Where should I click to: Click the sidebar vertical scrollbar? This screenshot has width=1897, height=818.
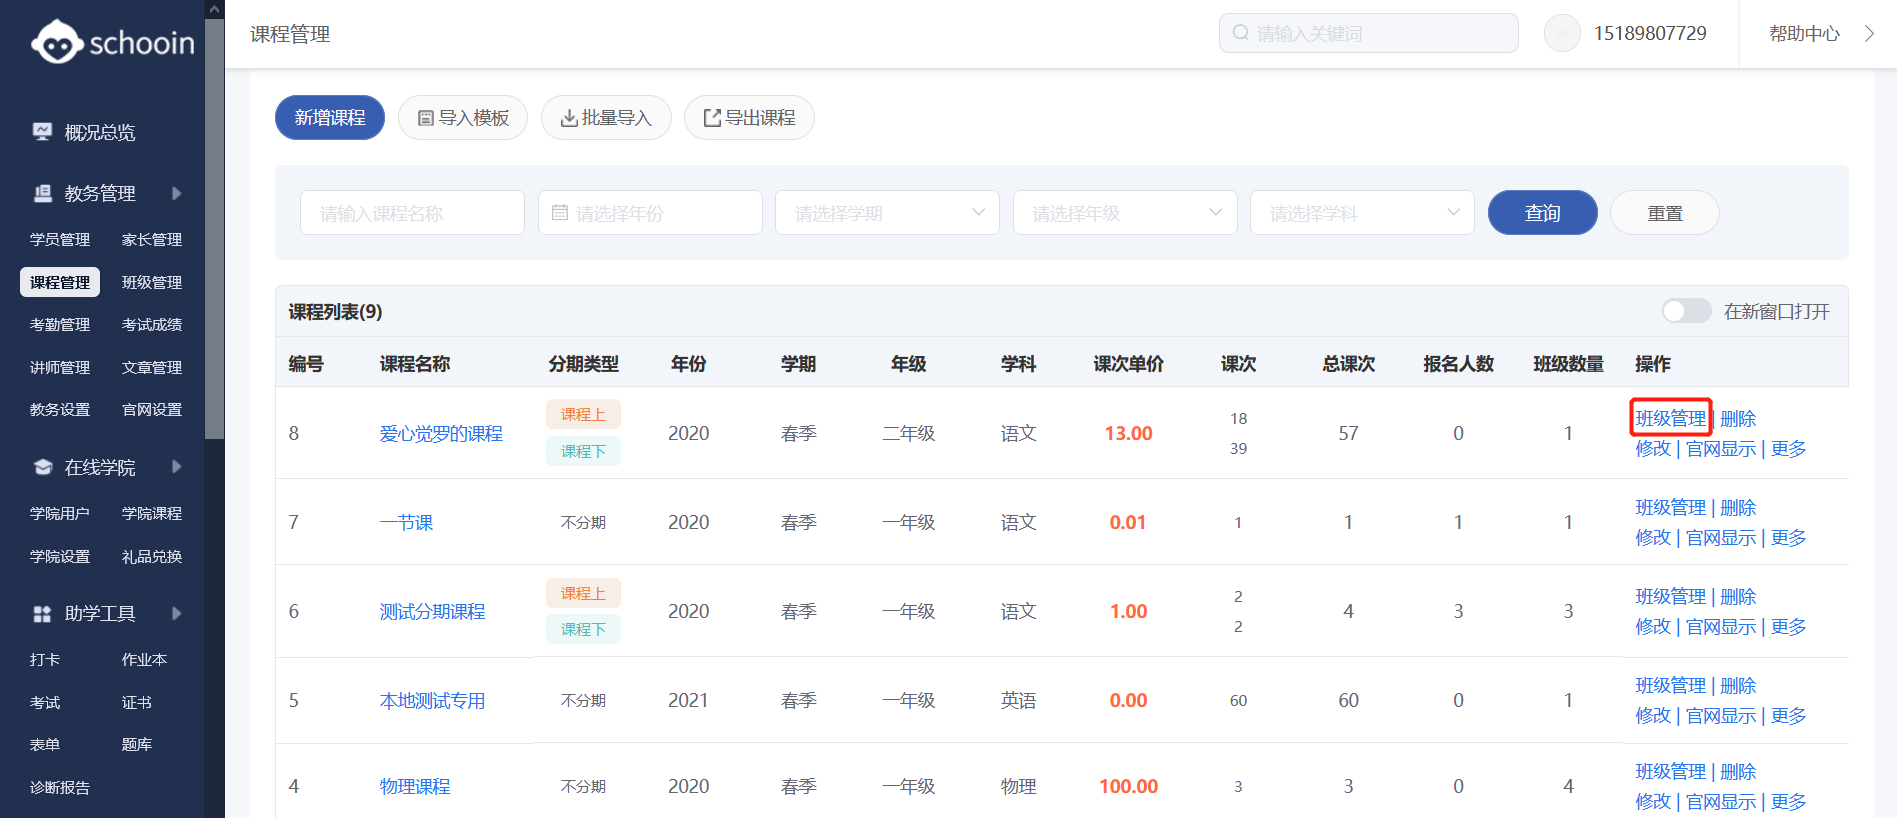tap(214, 228)
